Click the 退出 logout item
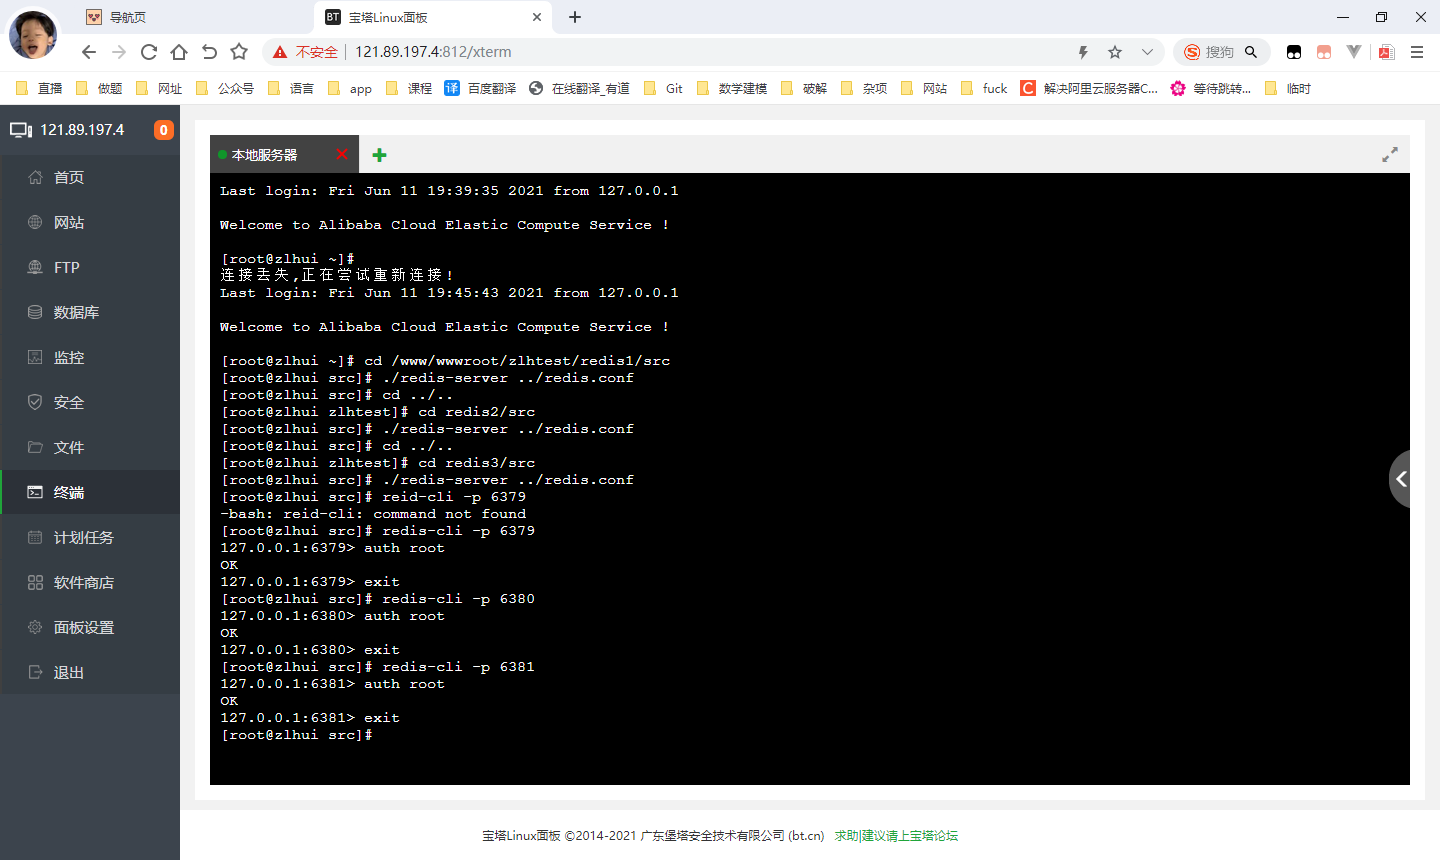Screen dimensions: 1440x860 (x=69, y=672)
